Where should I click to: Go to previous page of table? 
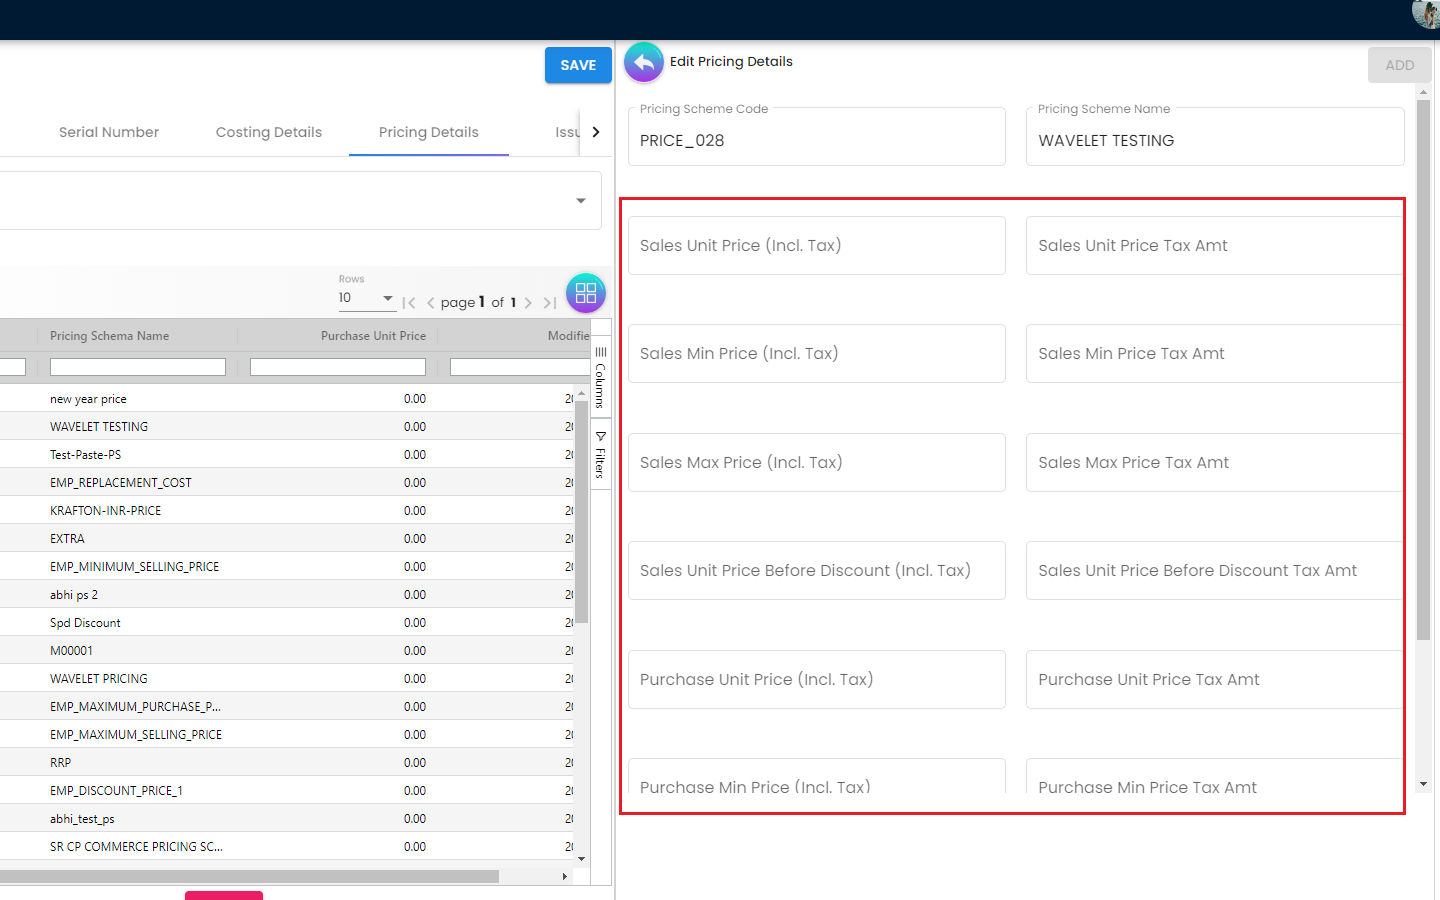(x=430, y=303)
